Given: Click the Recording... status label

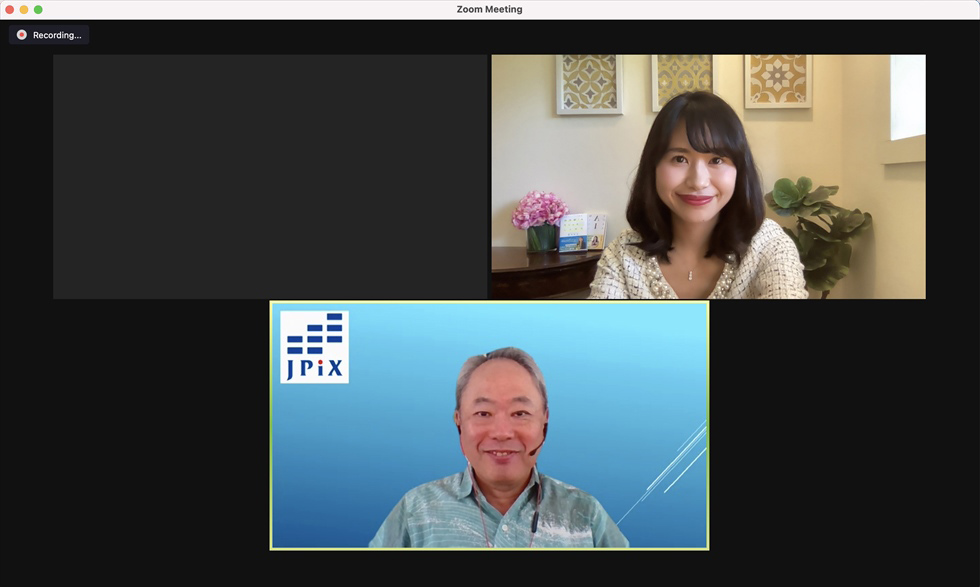Looking at the screenshot, I should tap(57, 35).
